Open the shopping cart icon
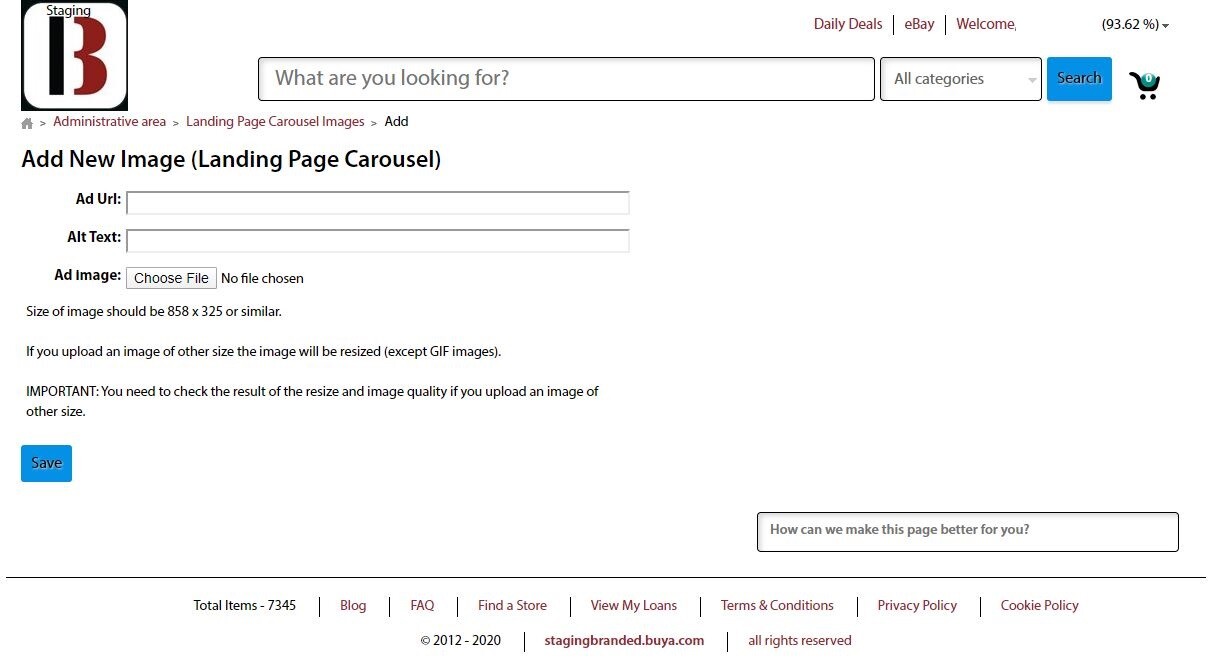This screenshot has width=1222, height=664. click(1145, 85)
